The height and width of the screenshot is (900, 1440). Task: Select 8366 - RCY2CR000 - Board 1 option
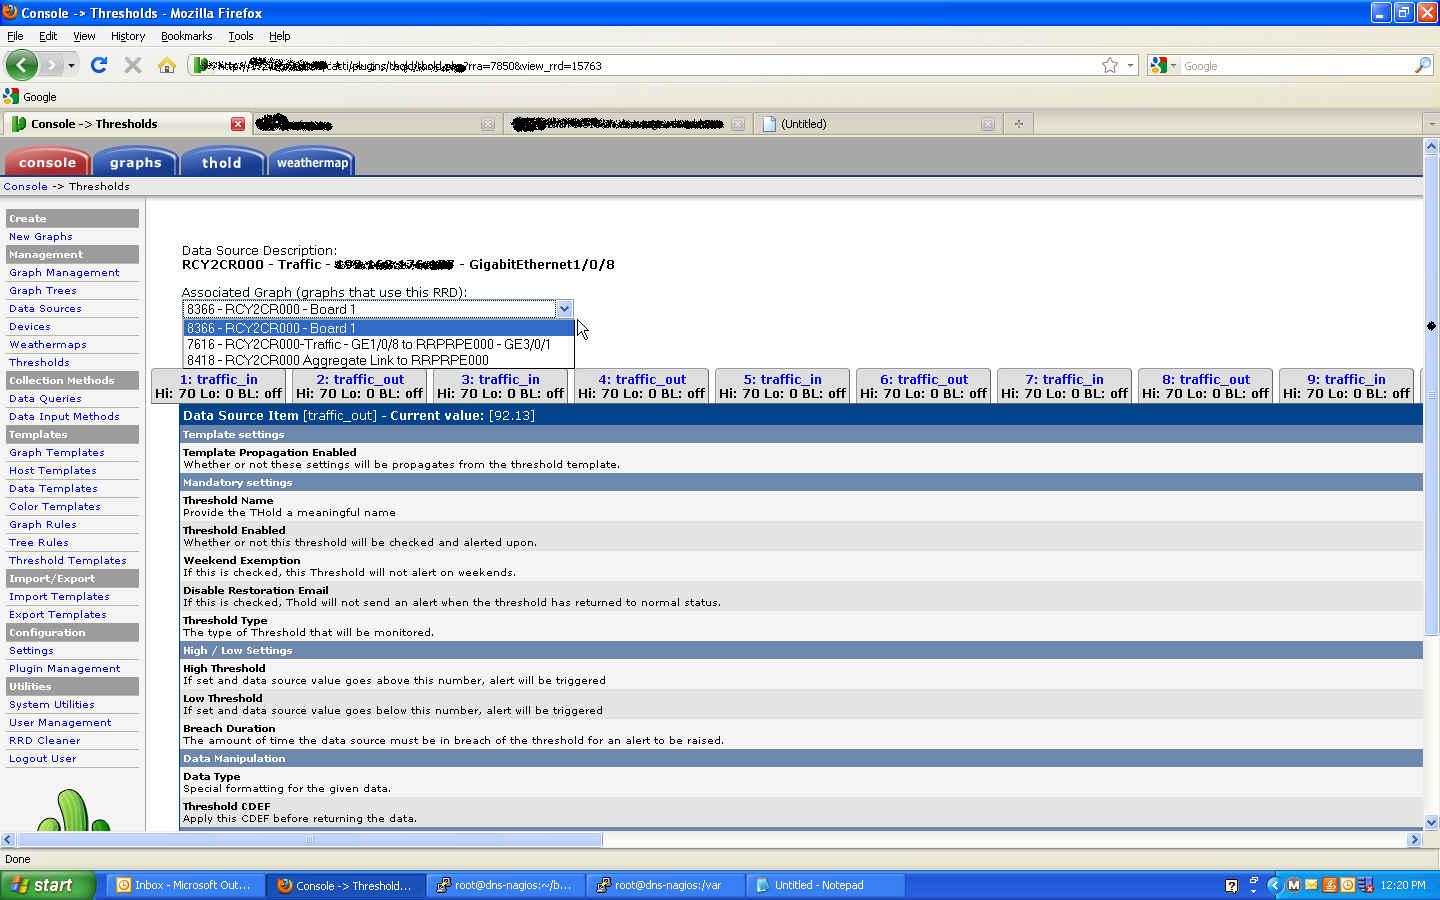378,328
